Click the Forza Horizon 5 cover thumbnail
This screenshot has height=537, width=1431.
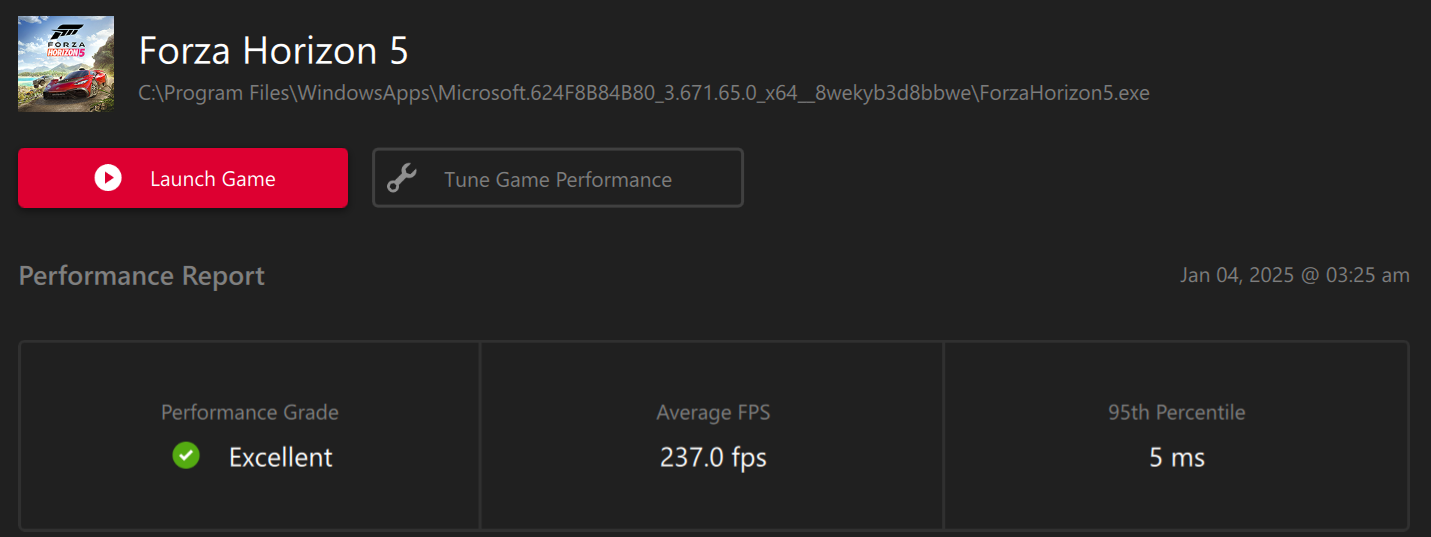66,63
